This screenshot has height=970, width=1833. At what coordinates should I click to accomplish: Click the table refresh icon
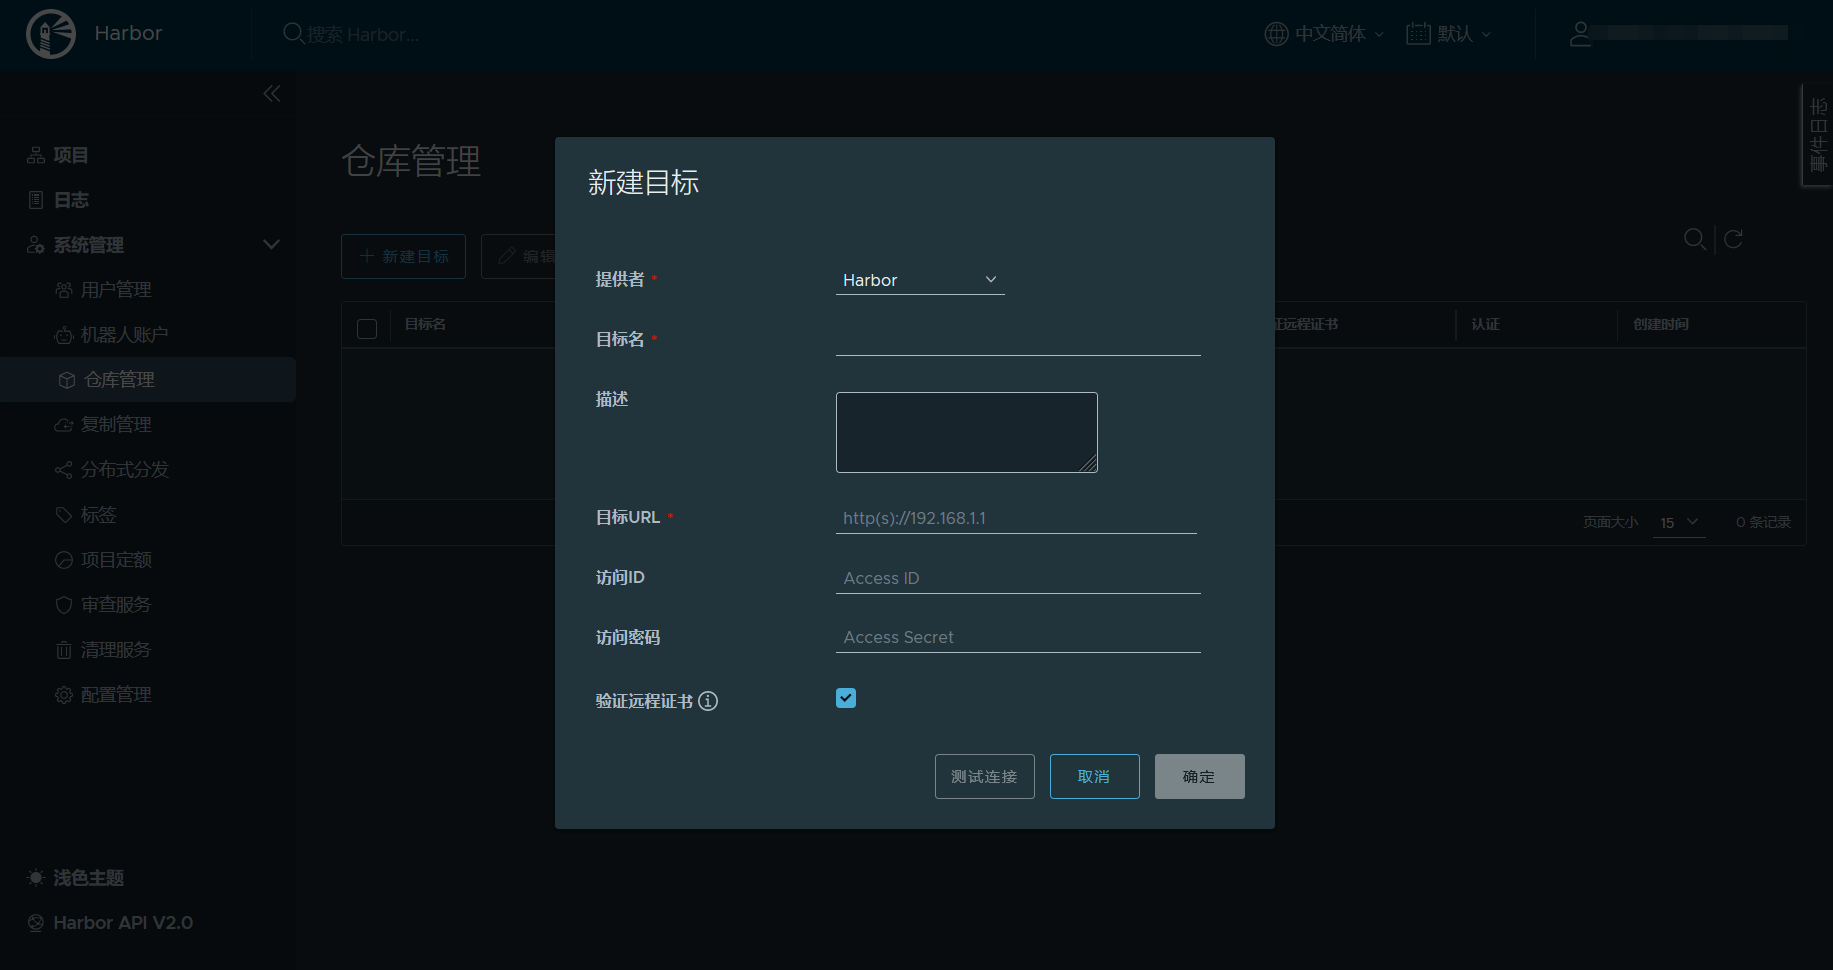point(1734,239)
